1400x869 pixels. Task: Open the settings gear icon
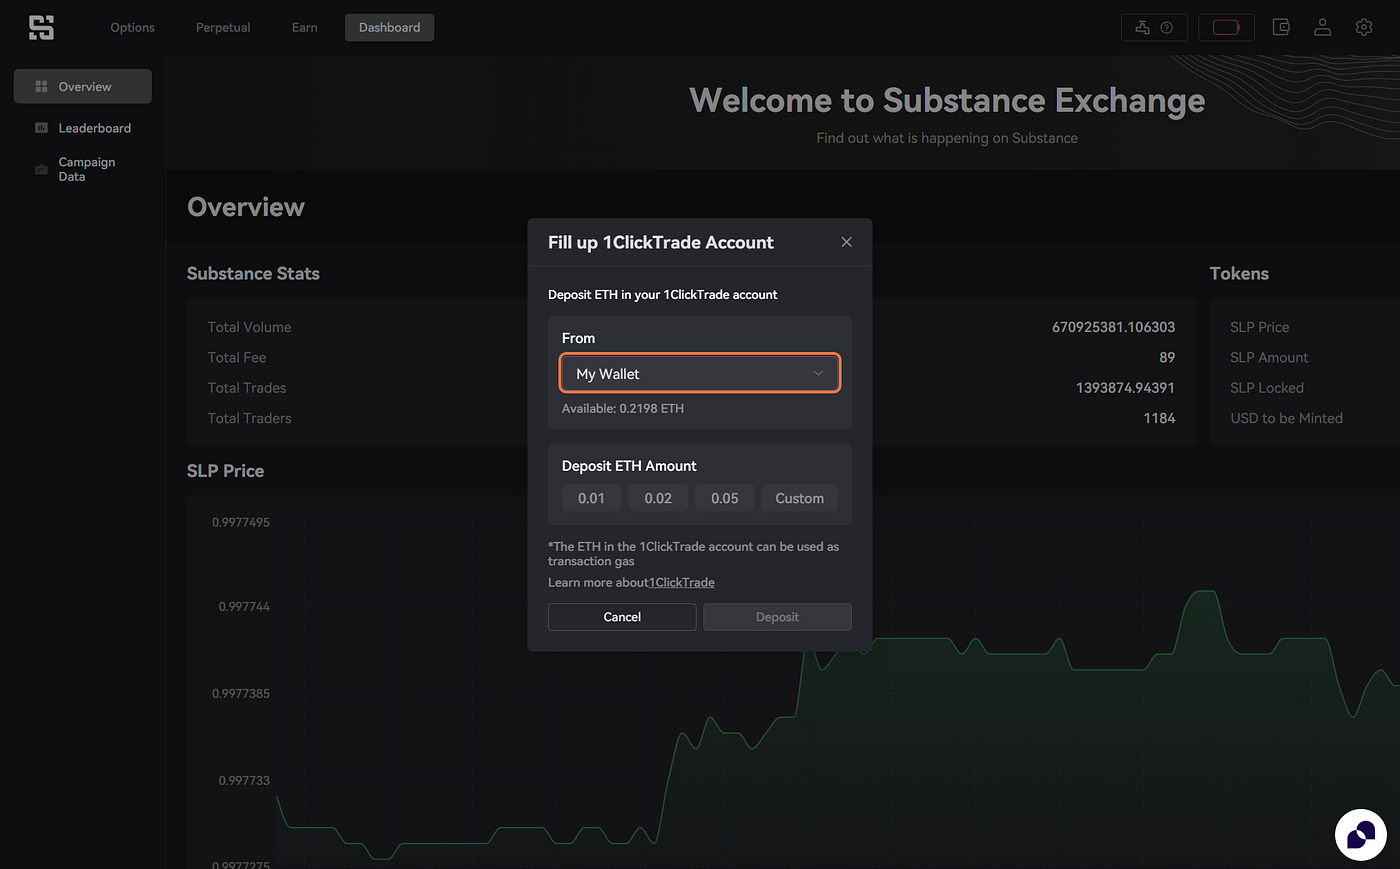pos(1364,28)
